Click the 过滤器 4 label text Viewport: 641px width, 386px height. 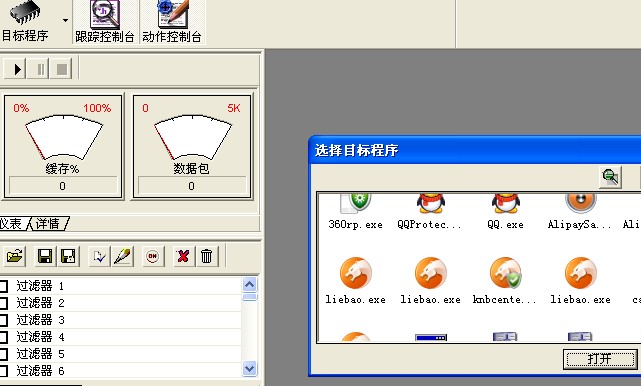[x=40, y=337]
